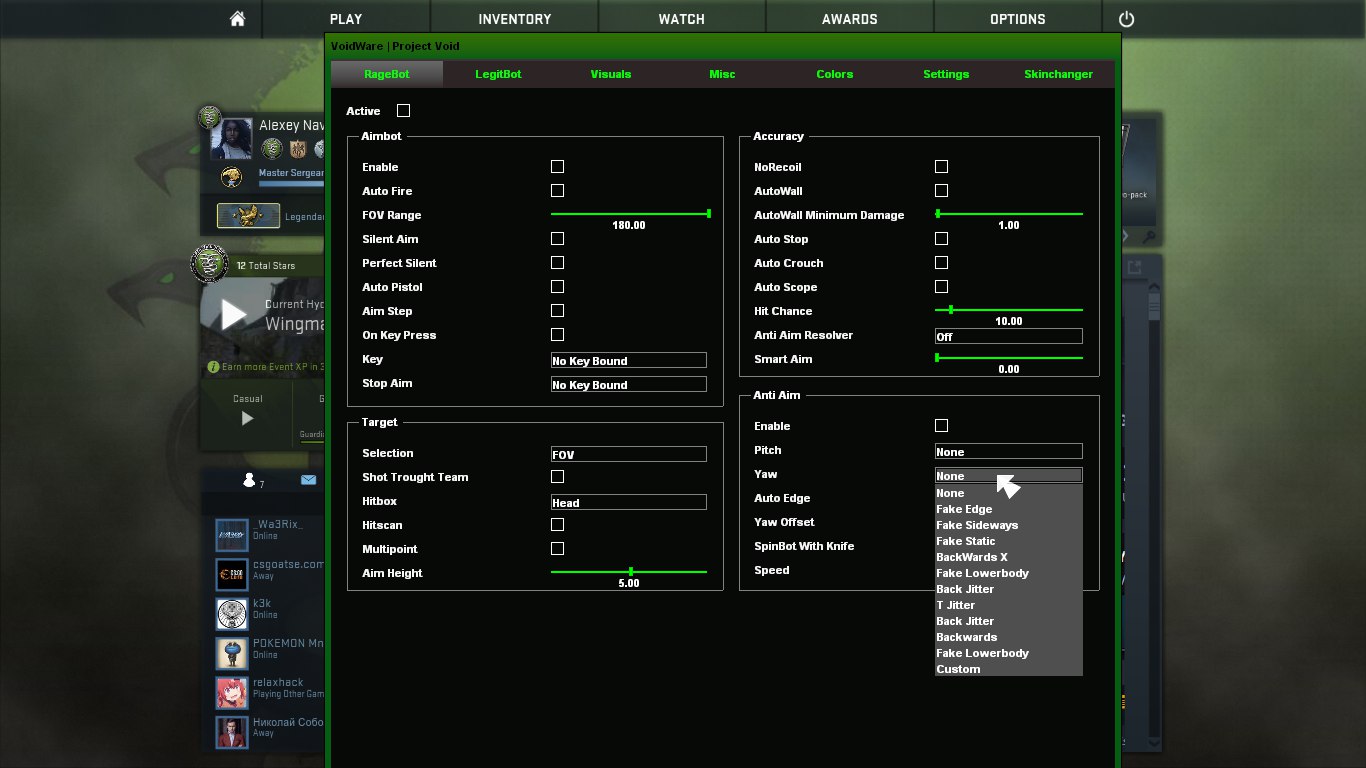
Task: Click the FOV Range slider
Action: (630, 214)
